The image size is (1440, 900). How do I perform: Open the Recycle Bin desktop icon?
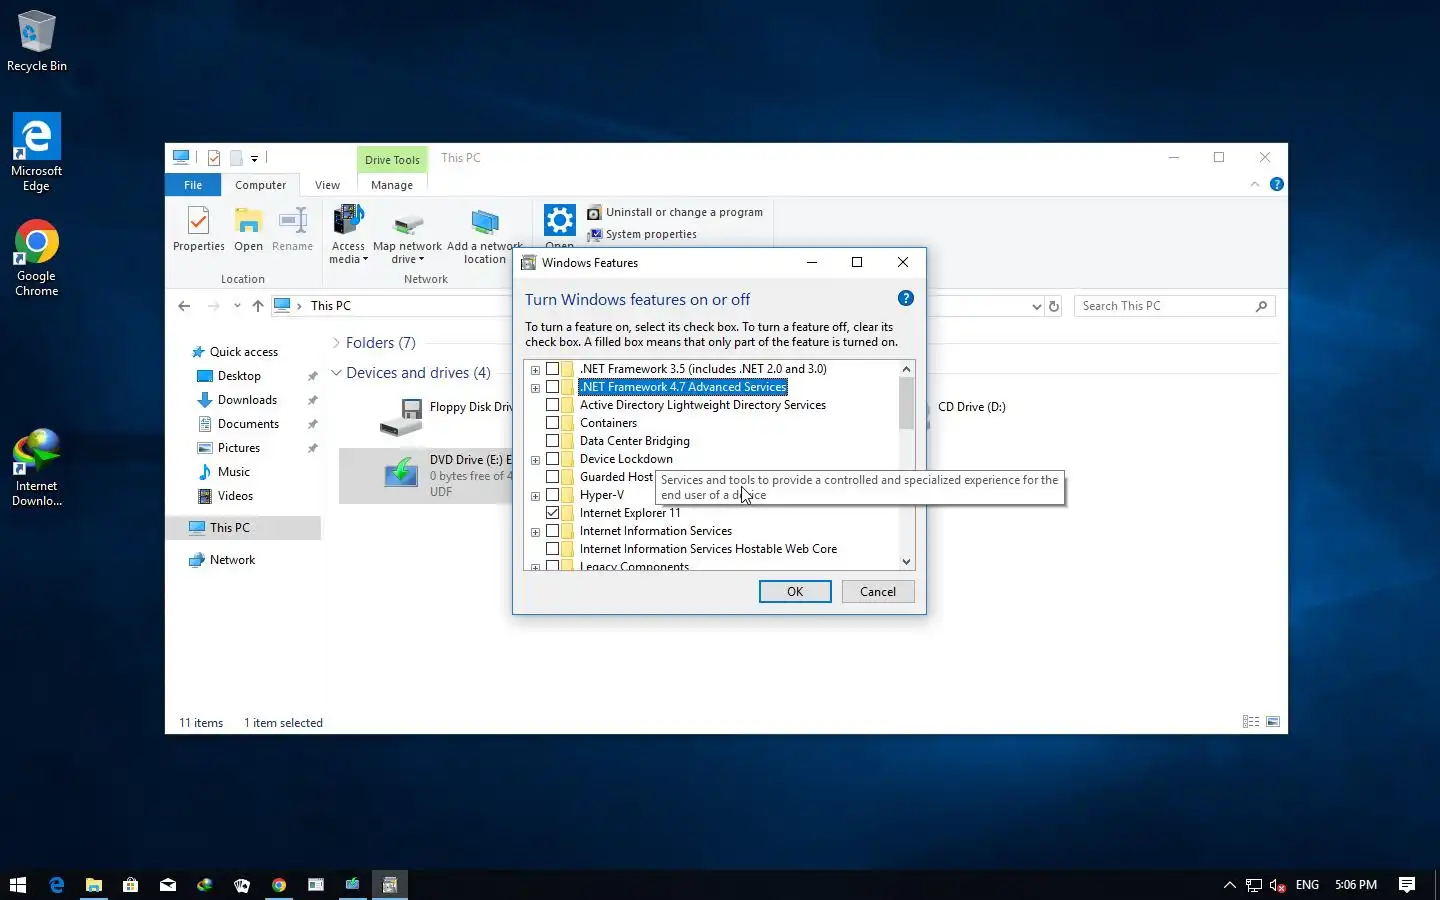[37, 40]
